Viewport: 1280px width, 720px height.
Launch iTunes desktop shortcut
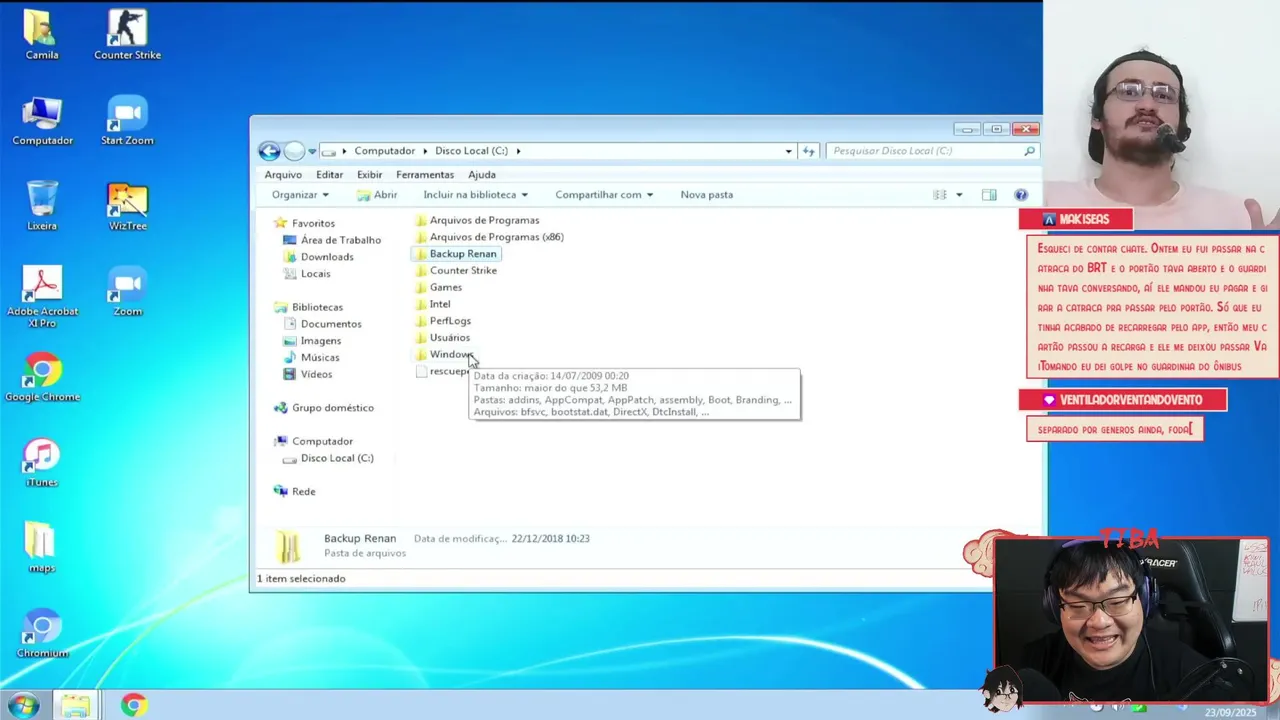click(42, 463)
